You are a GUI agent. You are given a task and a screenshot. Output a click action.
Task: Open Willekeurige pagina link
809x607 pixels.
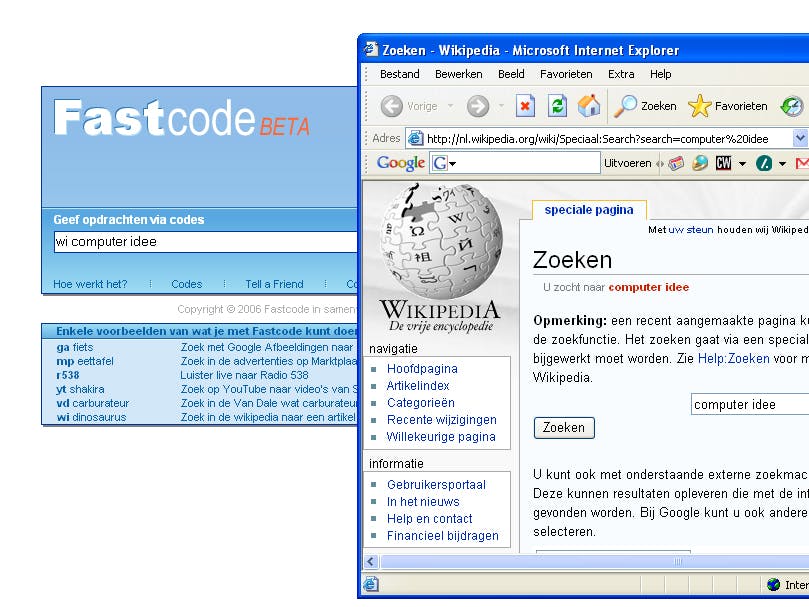[441, 437]
